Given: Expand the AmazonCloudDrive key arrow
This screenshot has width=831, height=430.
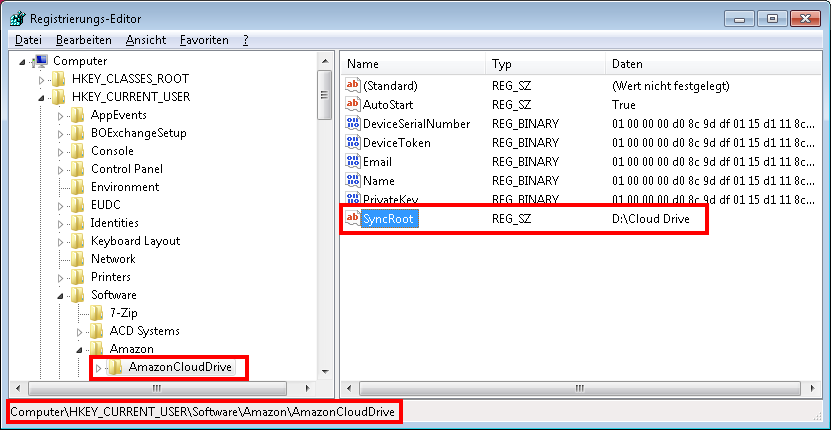Looking at the screenshot, I should point(98,368).
